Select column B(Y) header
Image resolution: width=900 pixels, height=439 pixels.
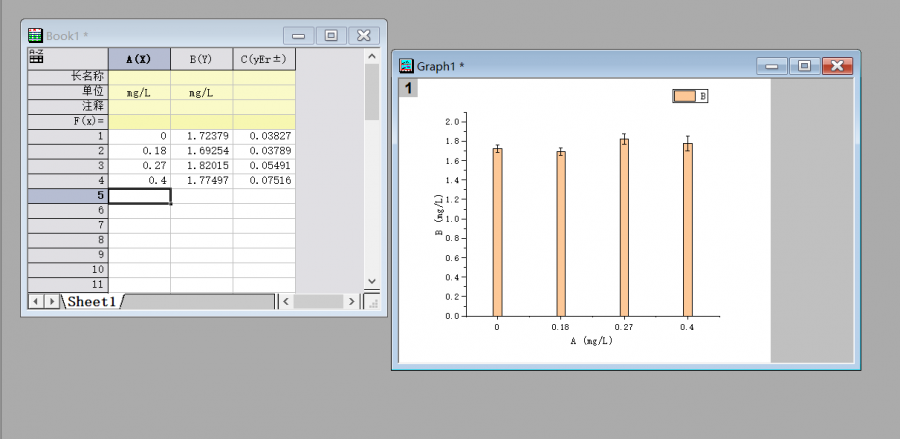(x=201, y=58)
